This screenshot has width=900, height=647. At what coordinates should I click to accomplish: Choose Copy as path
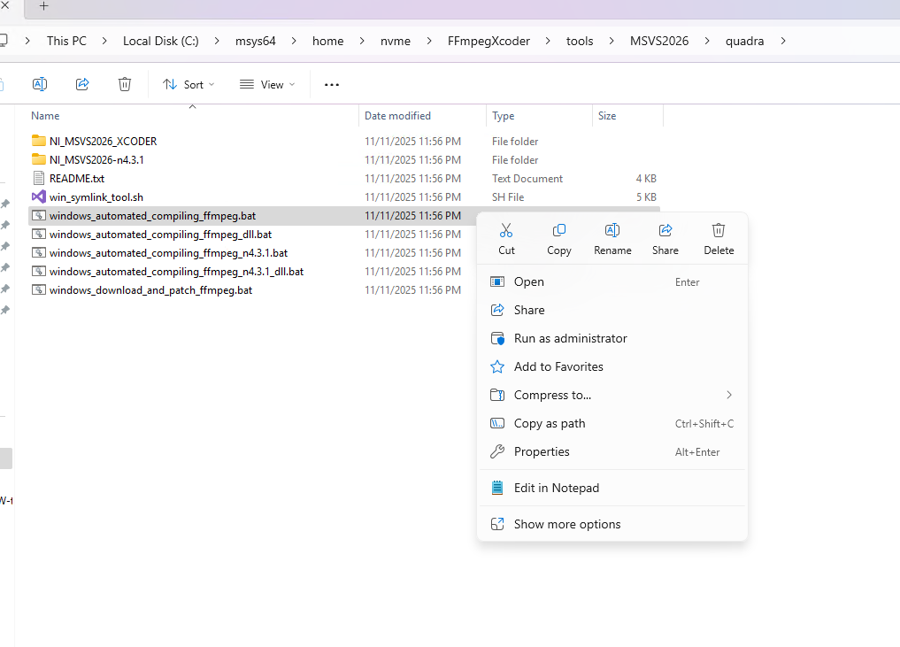click(612, 424)
